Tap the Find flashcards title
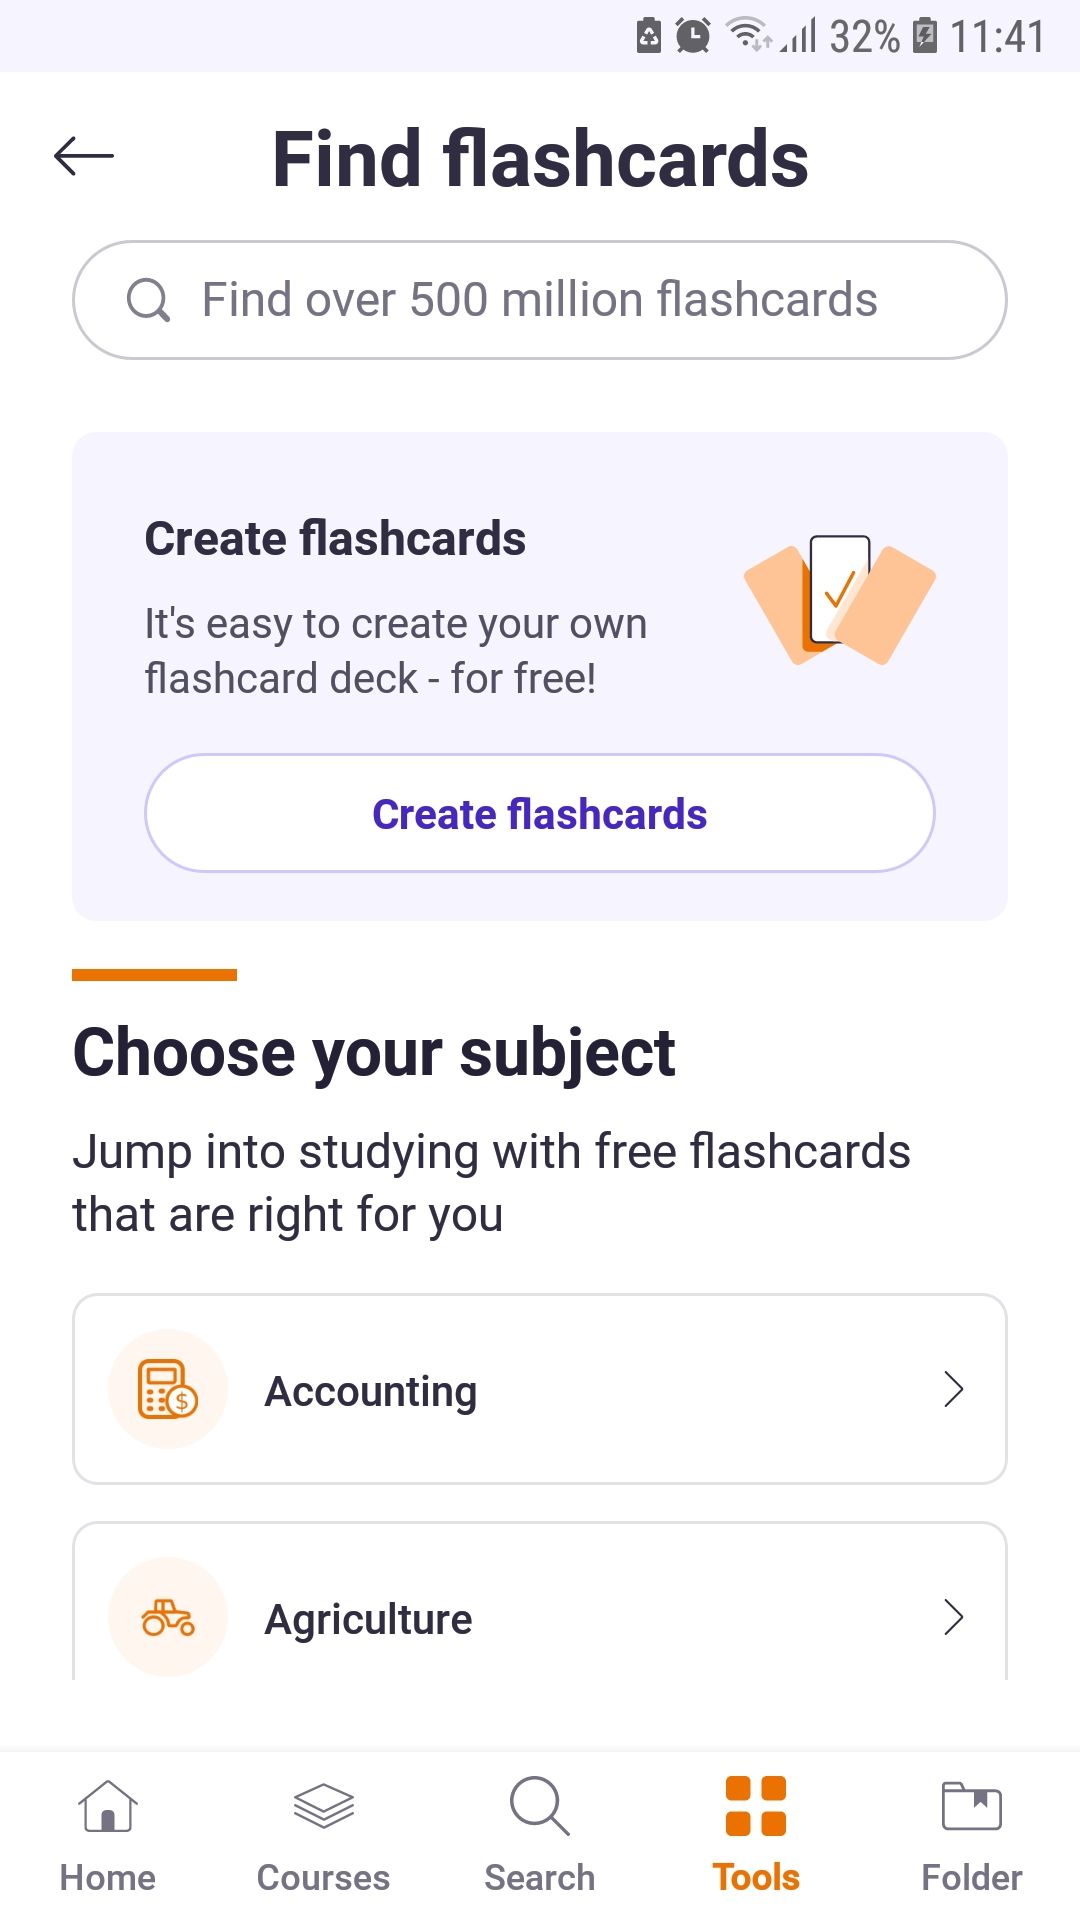 pos(539,158)
